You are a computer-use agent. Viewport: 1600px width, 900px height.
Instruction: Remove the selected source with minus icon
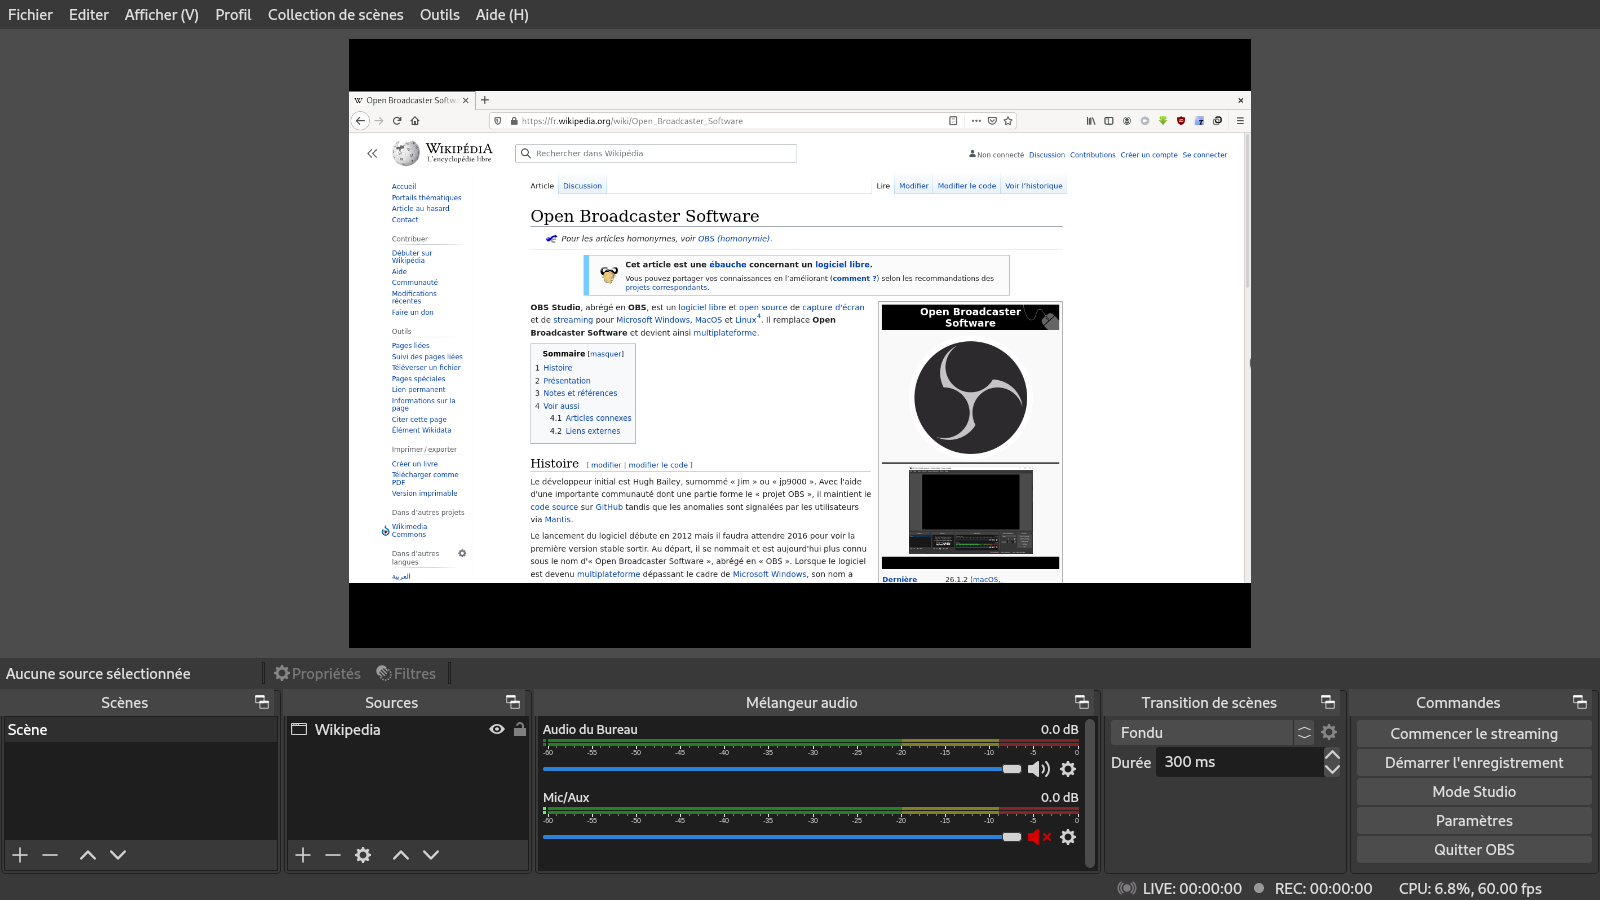pos(333,855)
